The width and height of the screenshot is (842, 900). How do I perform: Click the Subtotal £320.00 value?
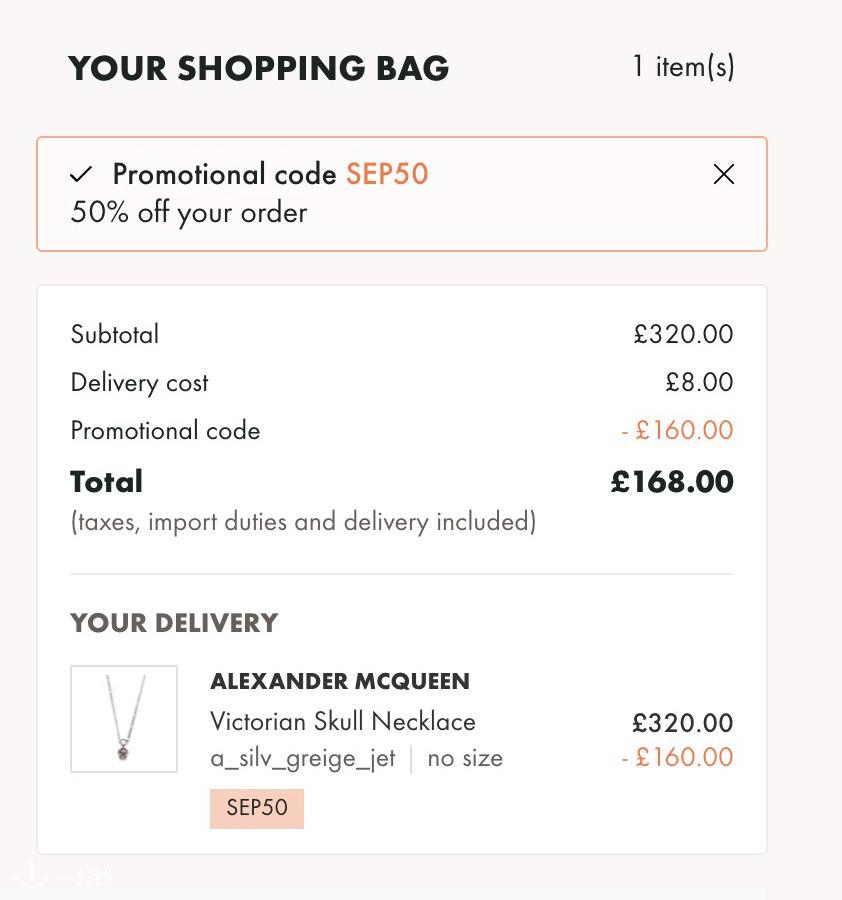pos(683,334)
